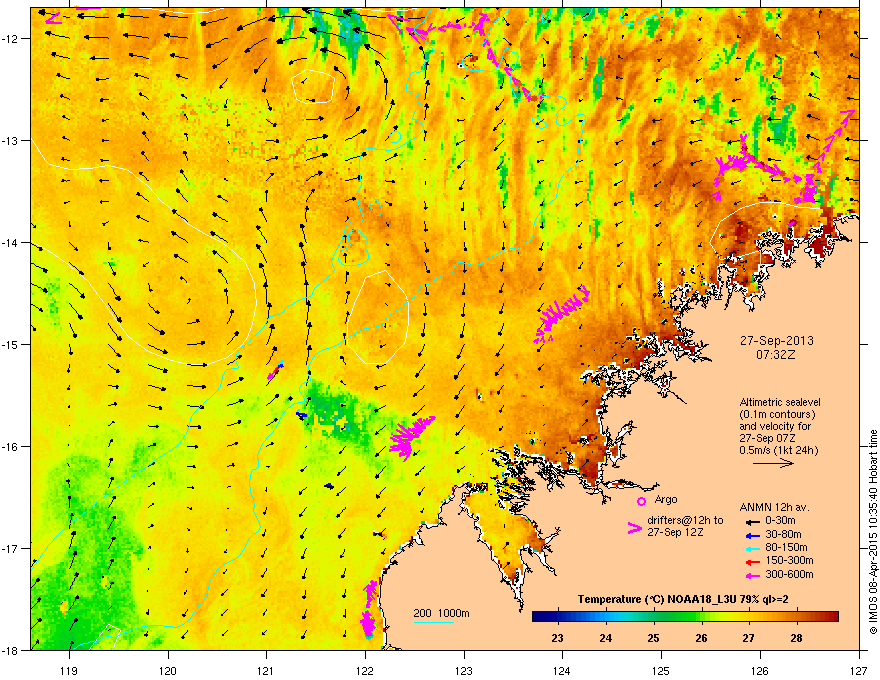Screen dimensions: 880x680
Task: Click the '80-150m' depth label
Action: coord(786,548)
